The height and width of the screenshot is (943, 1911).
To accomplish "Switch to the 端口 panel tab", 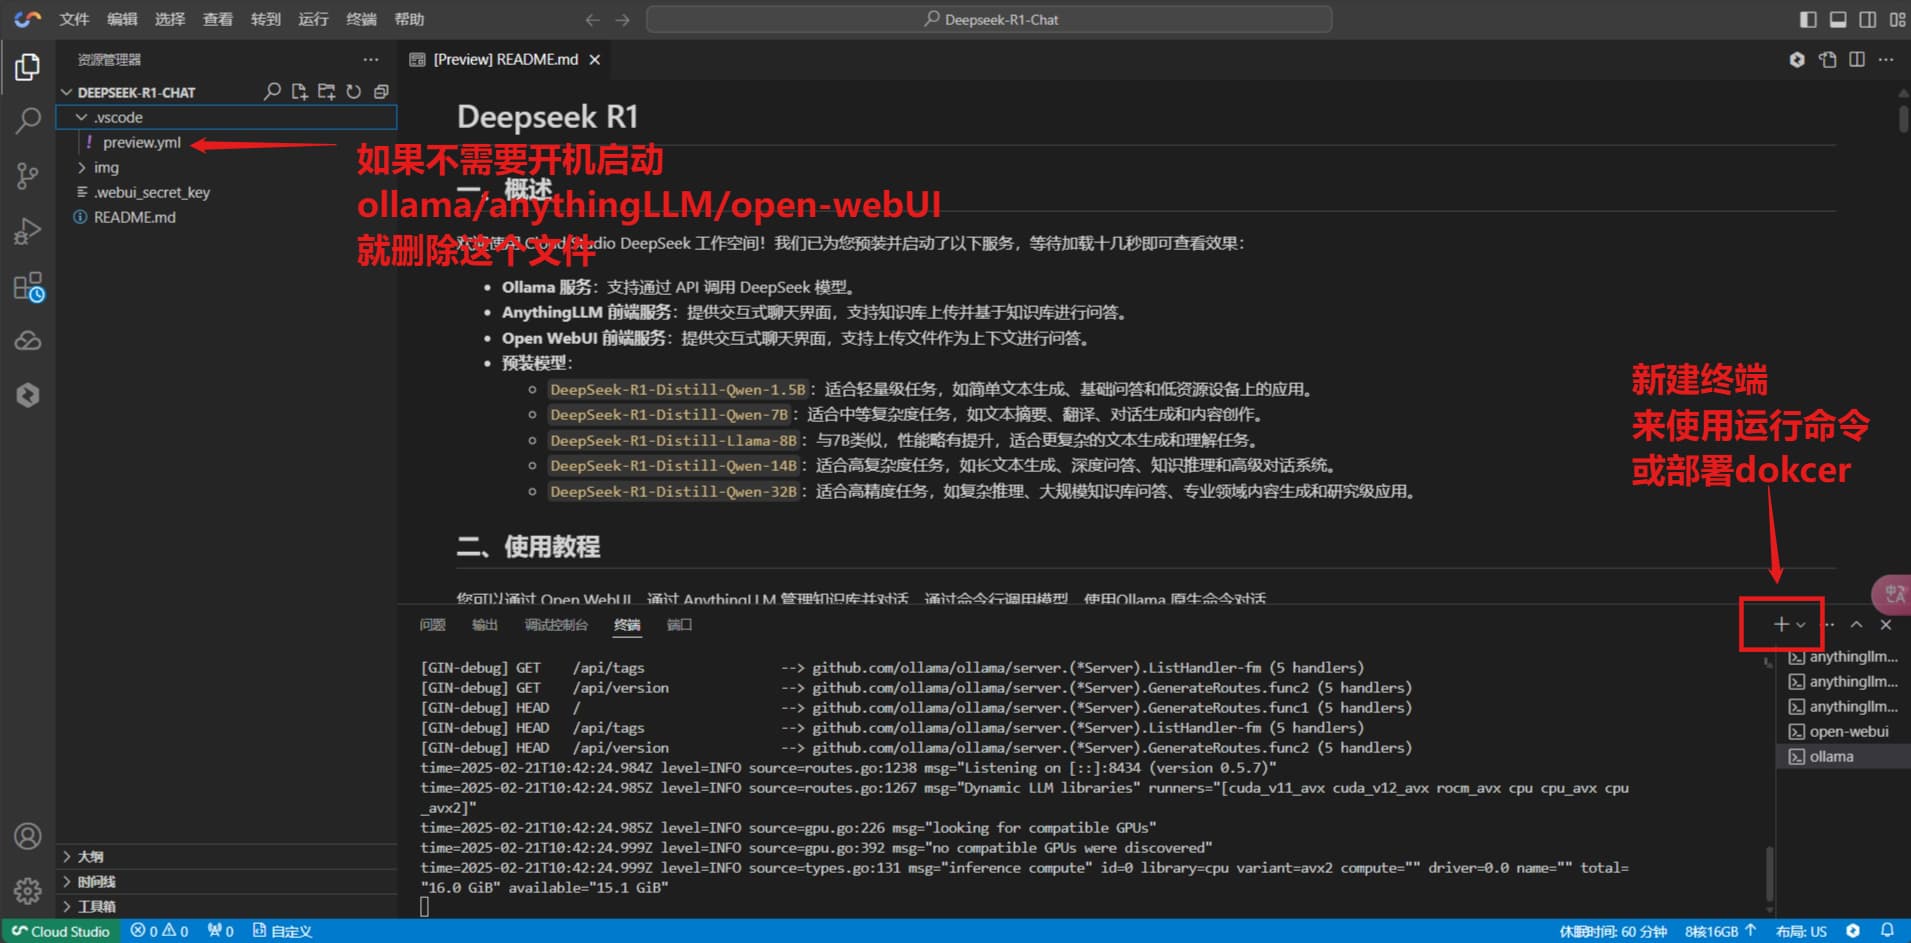I will (x=679, y=625).
